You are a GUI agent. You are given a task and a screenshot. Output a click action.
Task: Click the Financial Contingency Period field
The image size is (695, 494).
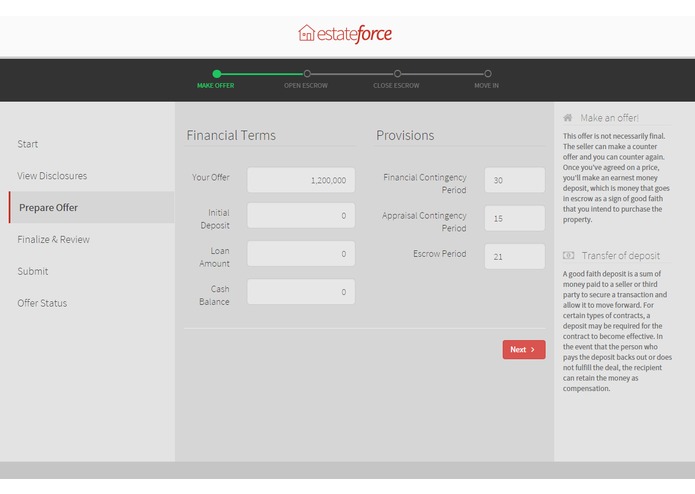[x=515, y=180]
